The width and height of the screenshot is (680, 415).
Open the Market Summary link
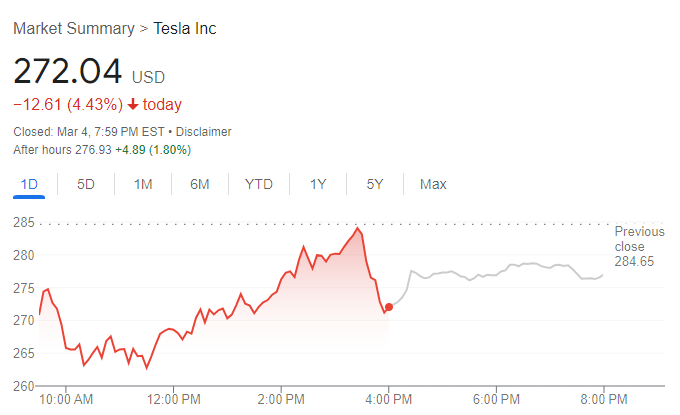pos(71,28)
